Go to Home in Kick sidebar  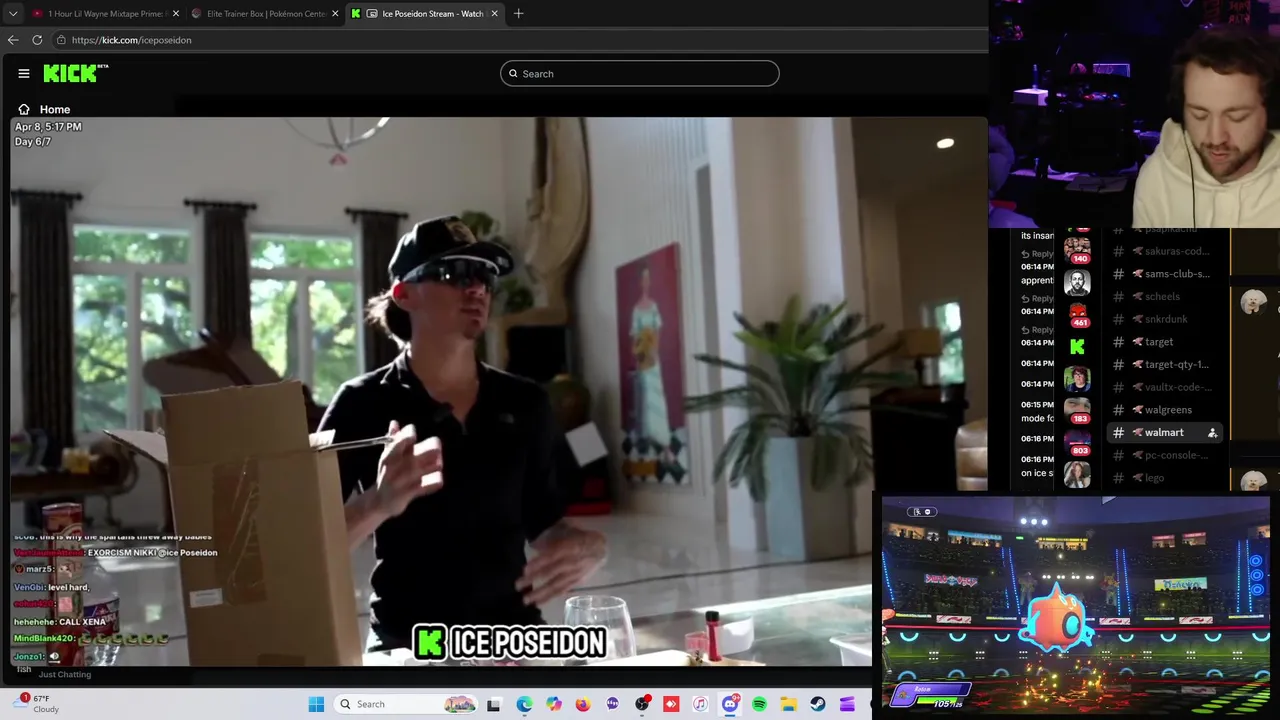tap(44, 109)
